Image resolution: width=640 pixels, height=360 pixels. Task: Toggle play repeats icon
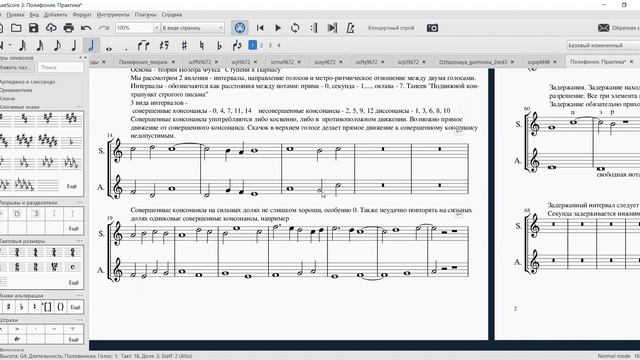coord(313,28)
